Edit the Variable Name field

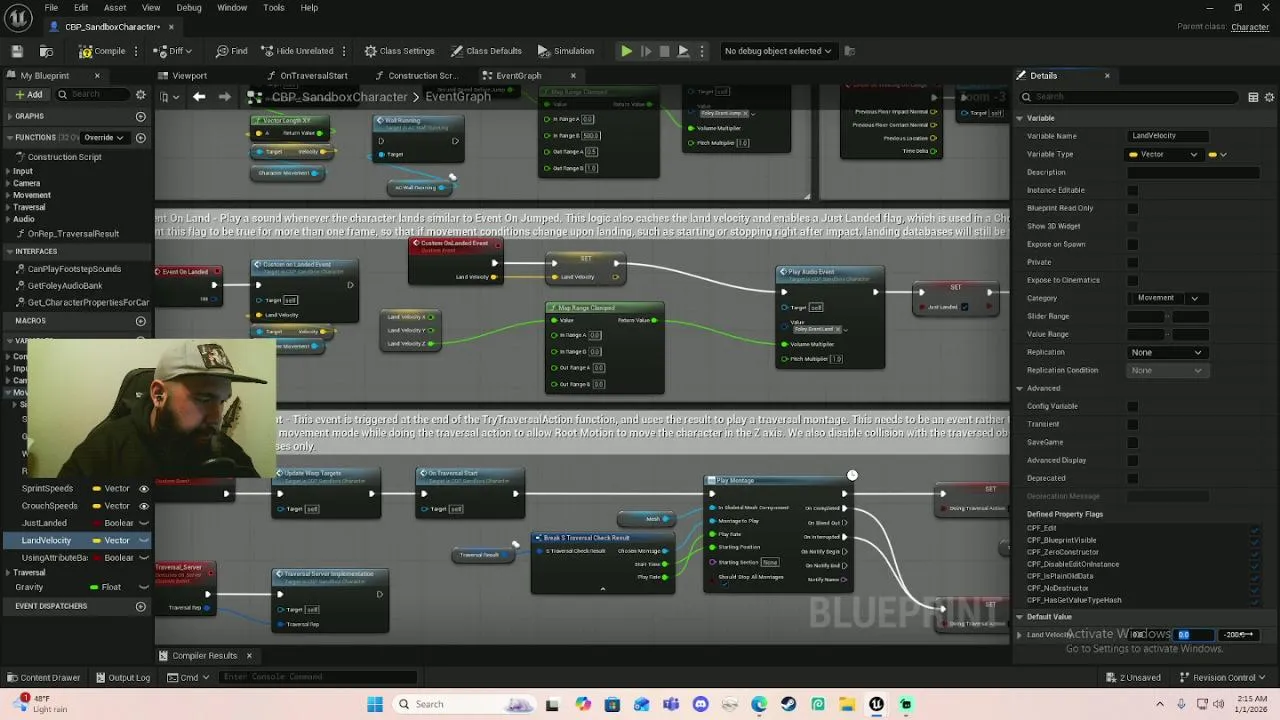[1168, 136]
